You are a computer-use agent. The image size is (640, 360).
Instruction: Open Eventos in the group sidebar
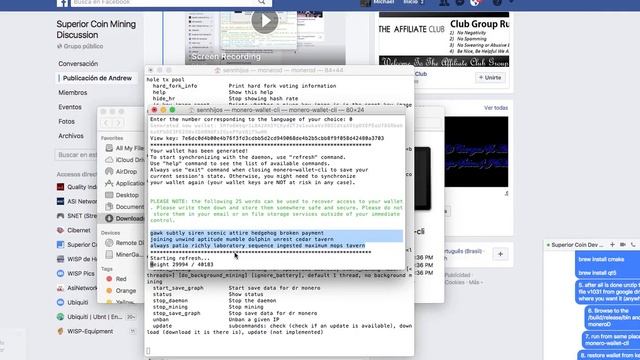70,107
